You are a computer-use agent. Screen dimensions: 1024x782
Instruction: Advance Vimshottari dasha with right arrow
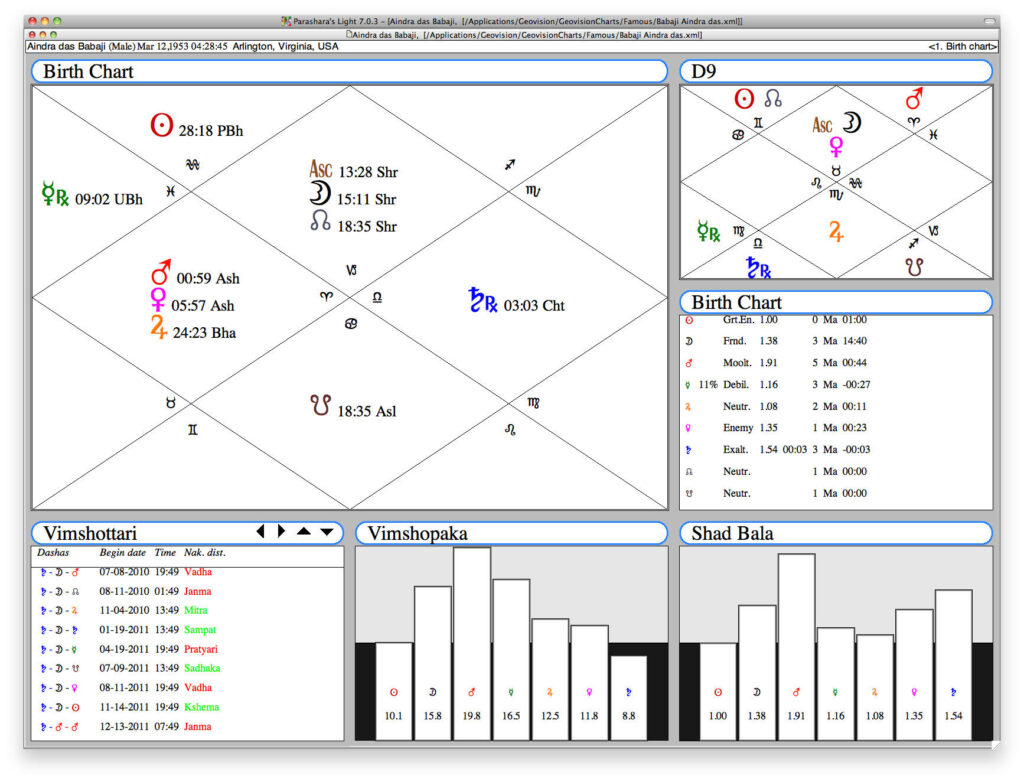pyautogui.click(x=281, y=531)
